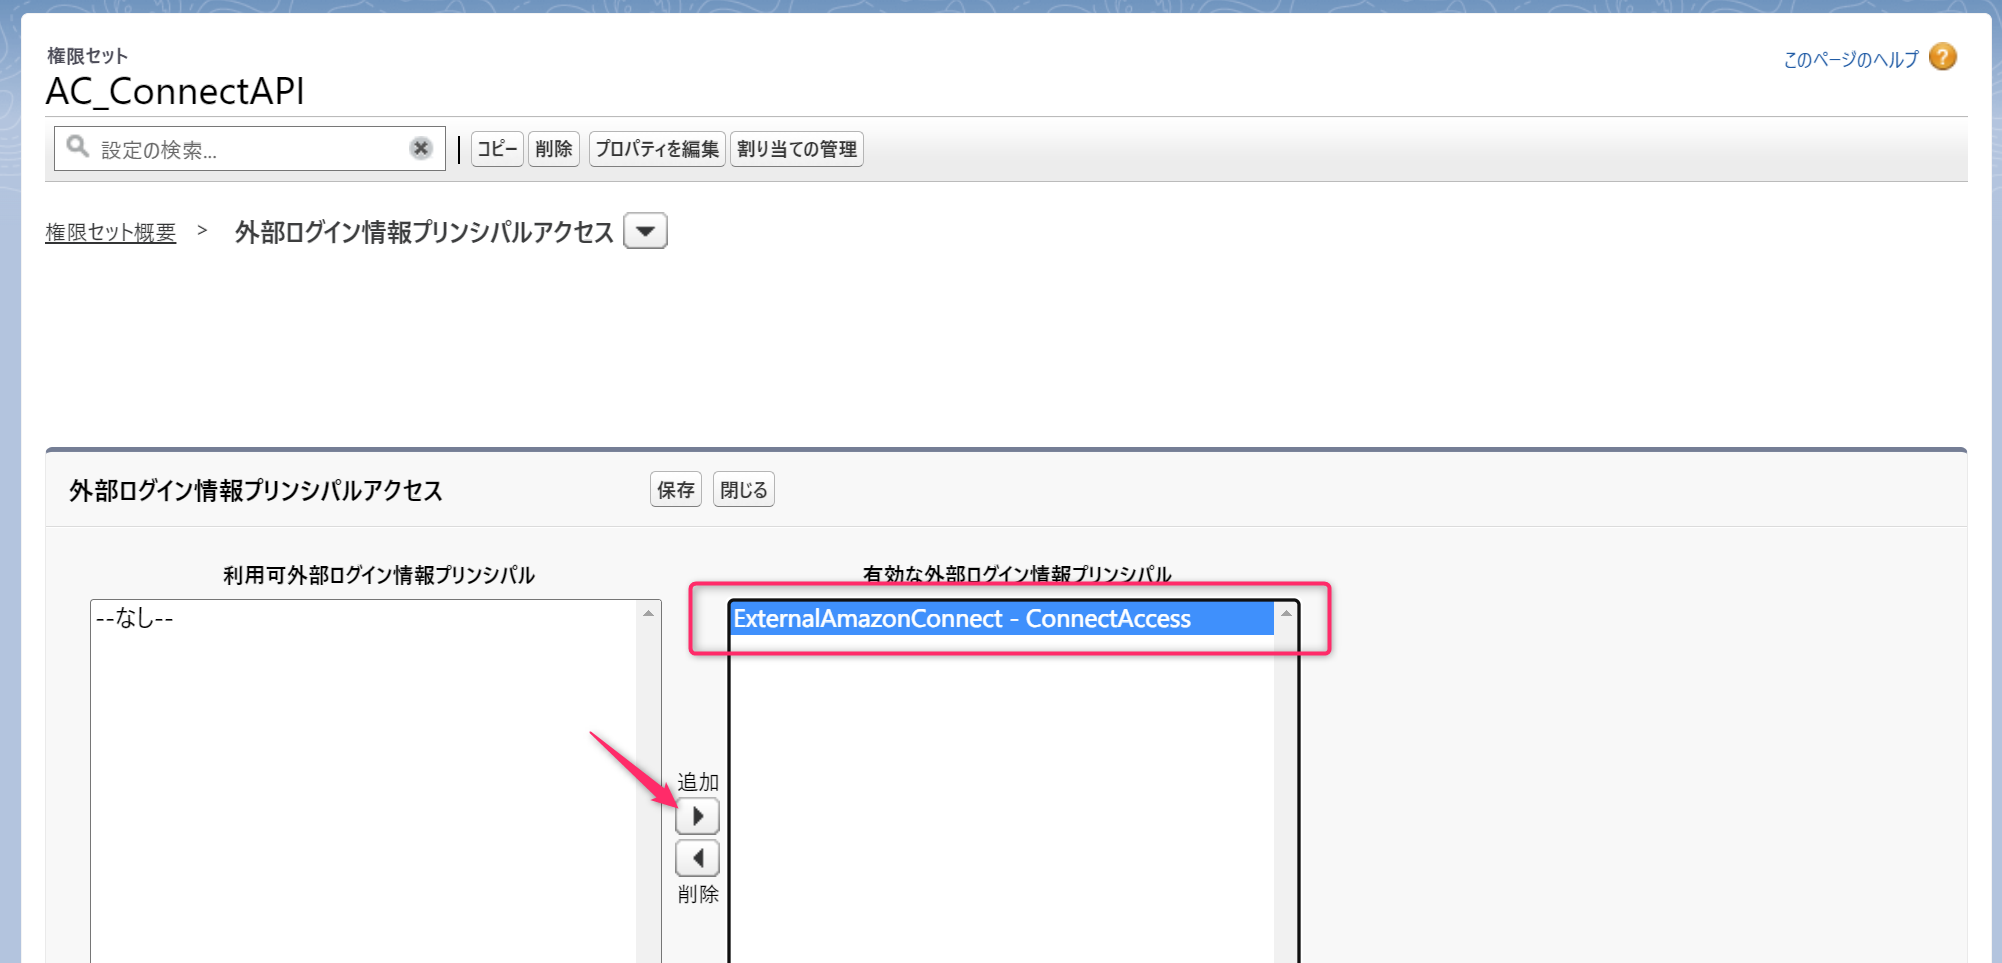Screen dimensions: 2002x963
Task: Click the 閉じる button
Action: point(744,490)
